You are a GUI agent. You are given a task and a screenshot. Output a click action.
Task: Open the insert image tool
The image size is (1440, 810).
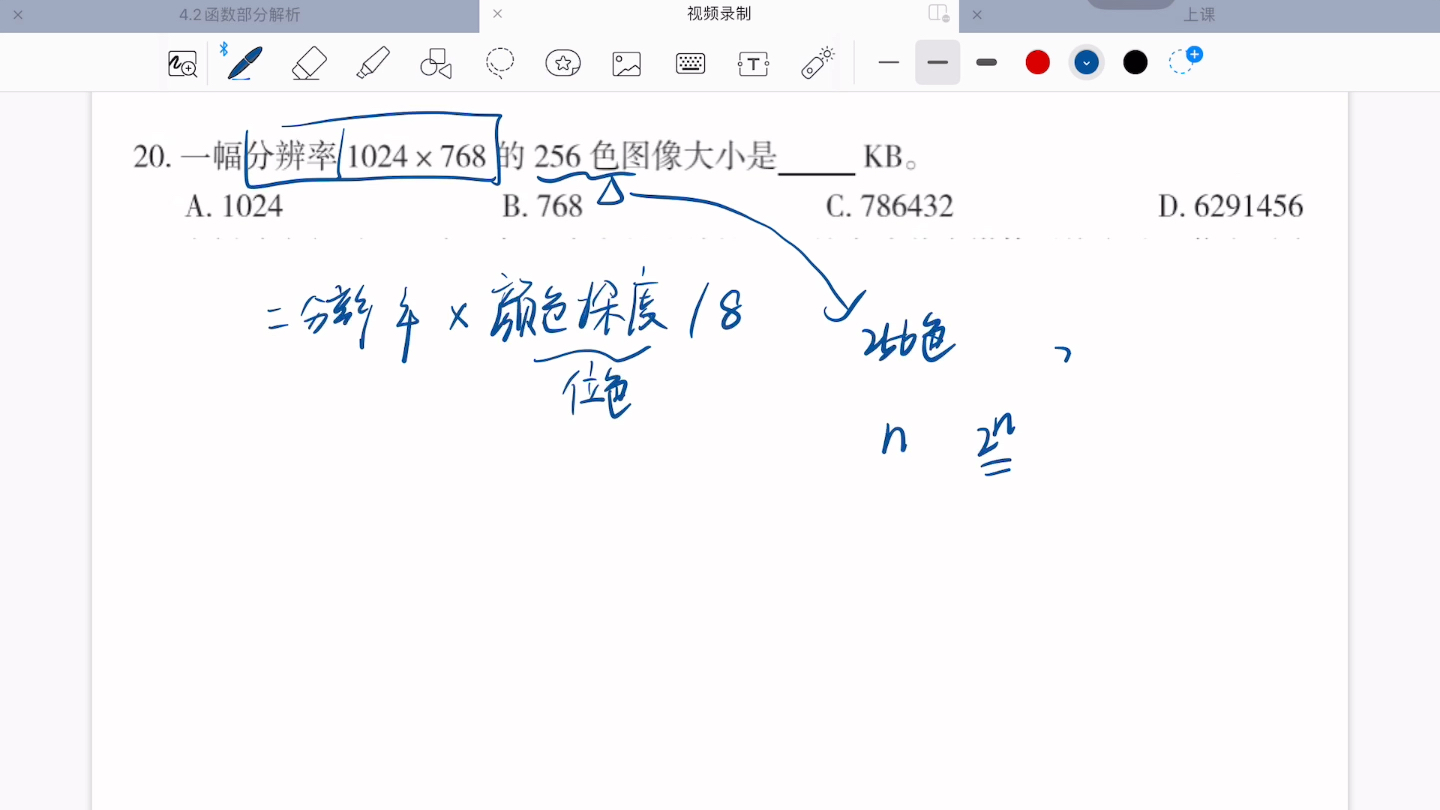click(627, 64)
